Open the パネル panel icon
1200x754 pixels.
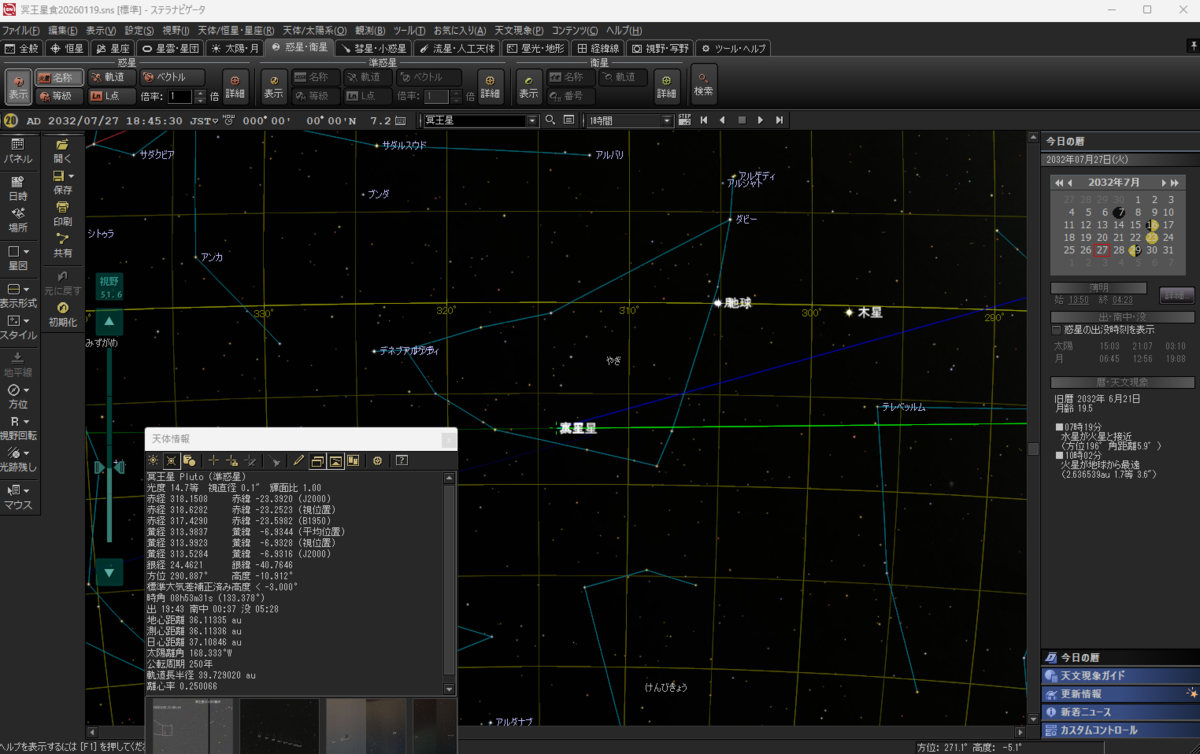point(18,151)
